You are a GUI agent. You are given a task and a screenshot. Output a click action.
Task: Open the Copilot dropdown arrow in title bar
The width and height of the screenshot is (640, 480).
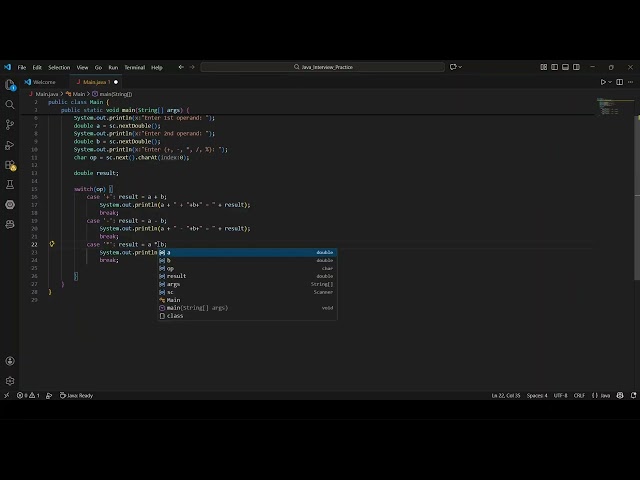tap(461, 67)
